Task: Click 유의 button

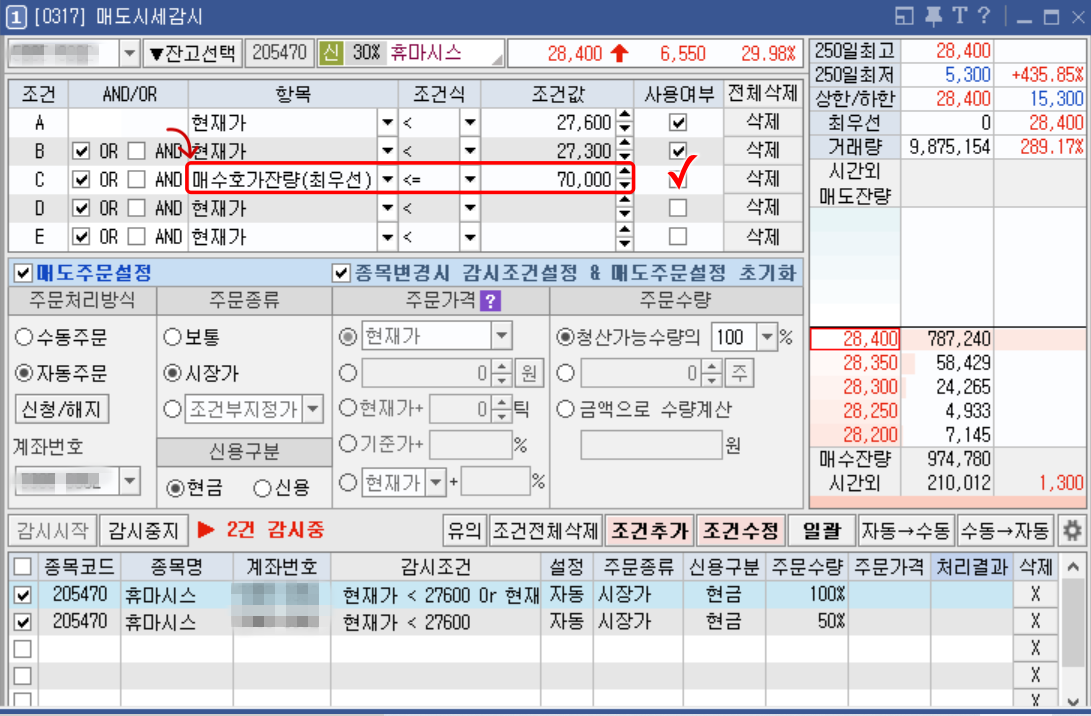Action: [464, 531]
